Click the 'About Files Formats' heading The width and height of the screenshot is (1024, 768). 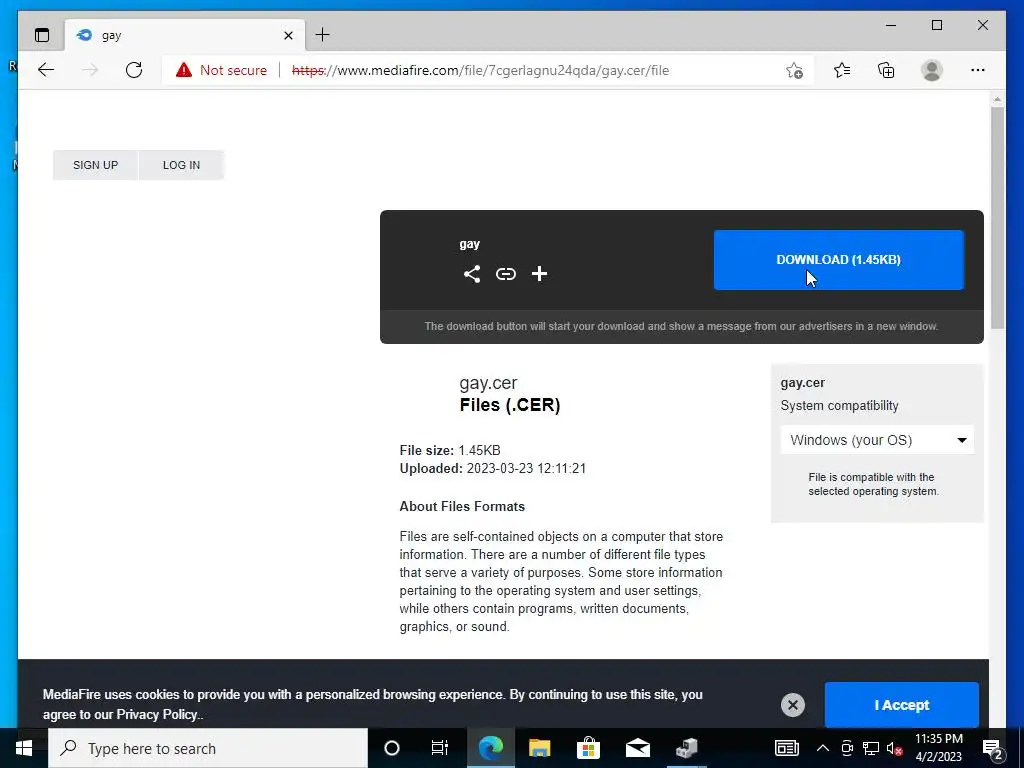462,507
